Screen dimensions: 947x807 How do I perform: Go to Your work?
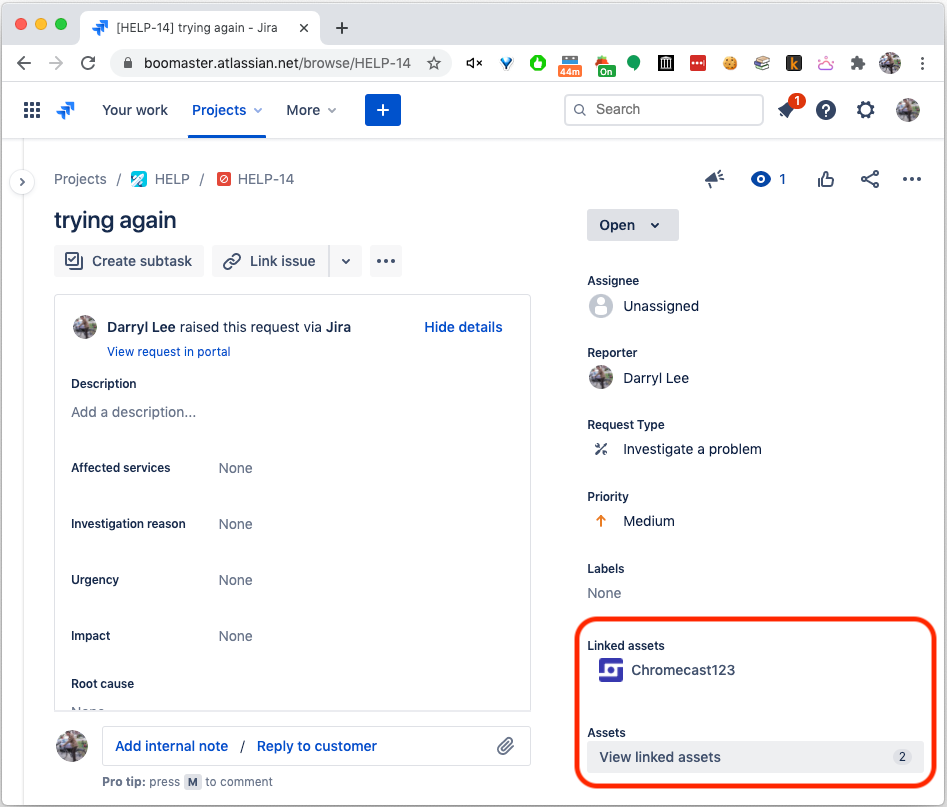pos(135,110)
